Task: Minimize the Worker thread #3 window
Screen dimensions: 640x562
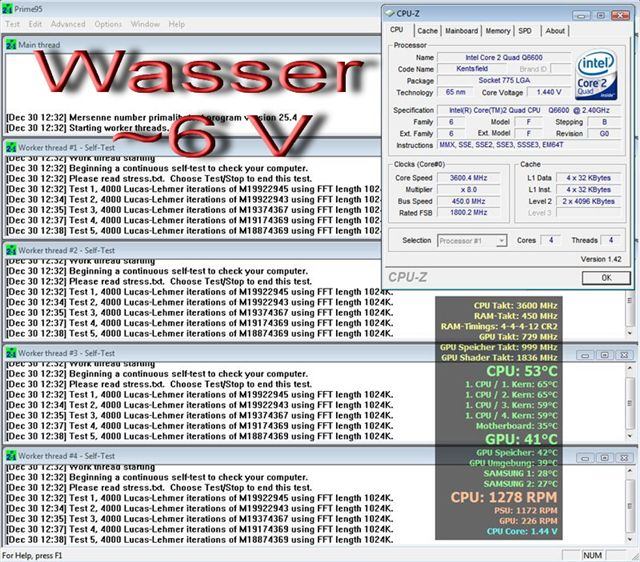Action: pos(585,355)
